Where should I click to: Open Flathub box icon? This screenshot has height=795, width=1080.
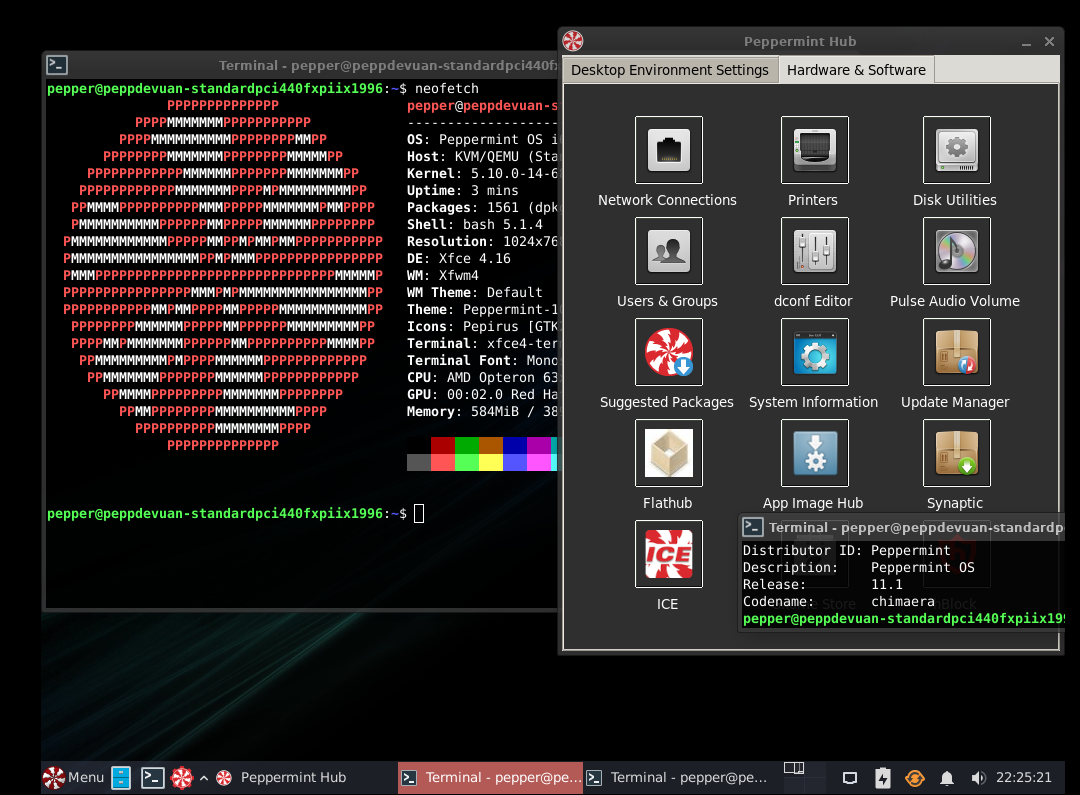[x=668, y=453]
